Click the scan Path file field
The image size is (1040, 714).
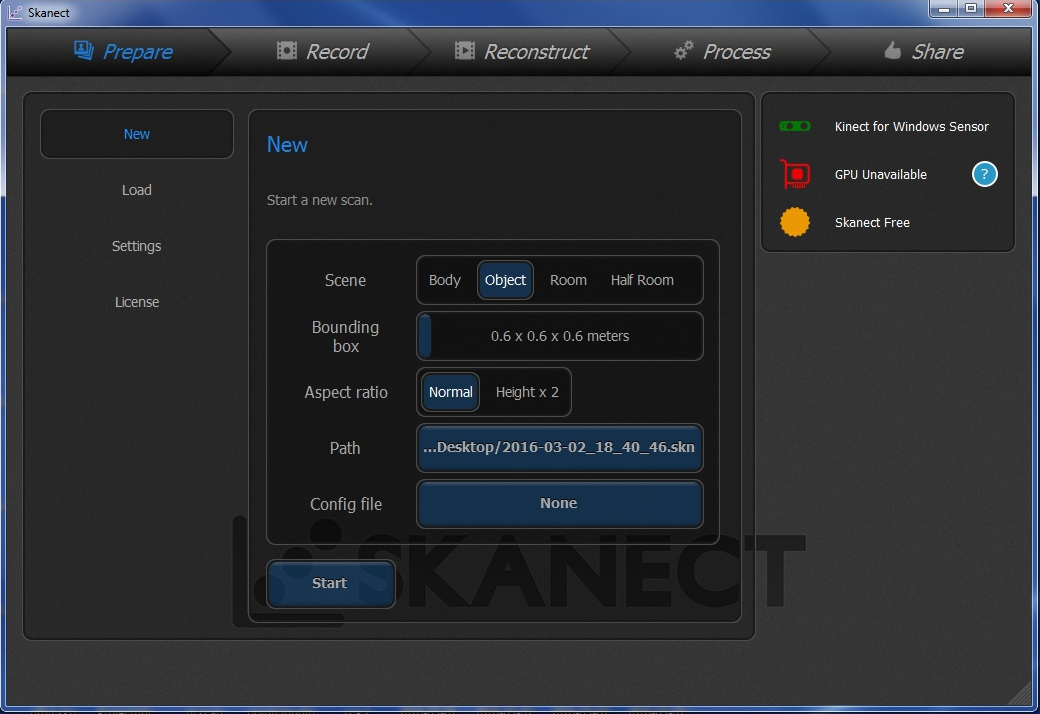(x=560, y=447)
